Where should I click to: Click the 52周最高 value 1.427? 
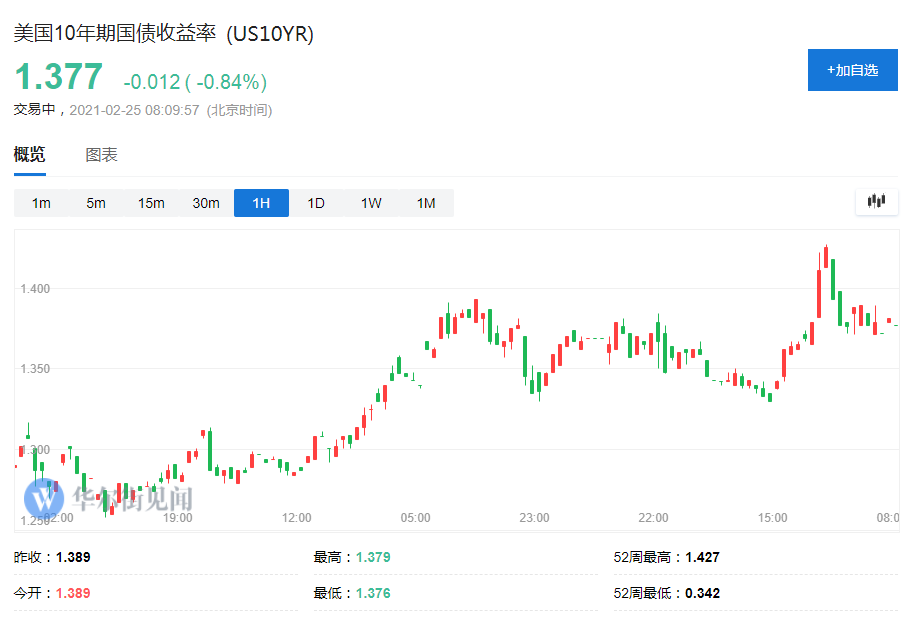click(700, 557)
